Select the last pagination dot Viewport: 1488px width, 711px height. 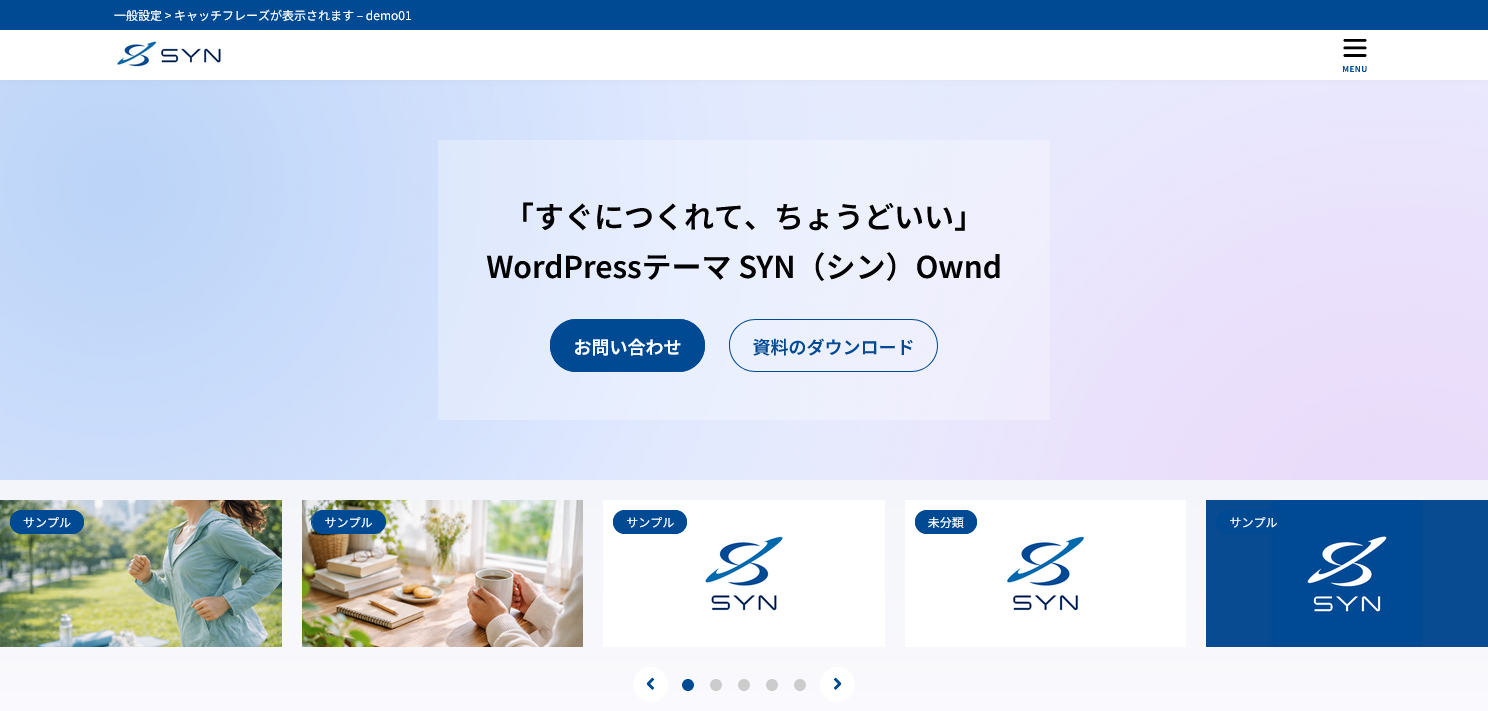point(800,684)
